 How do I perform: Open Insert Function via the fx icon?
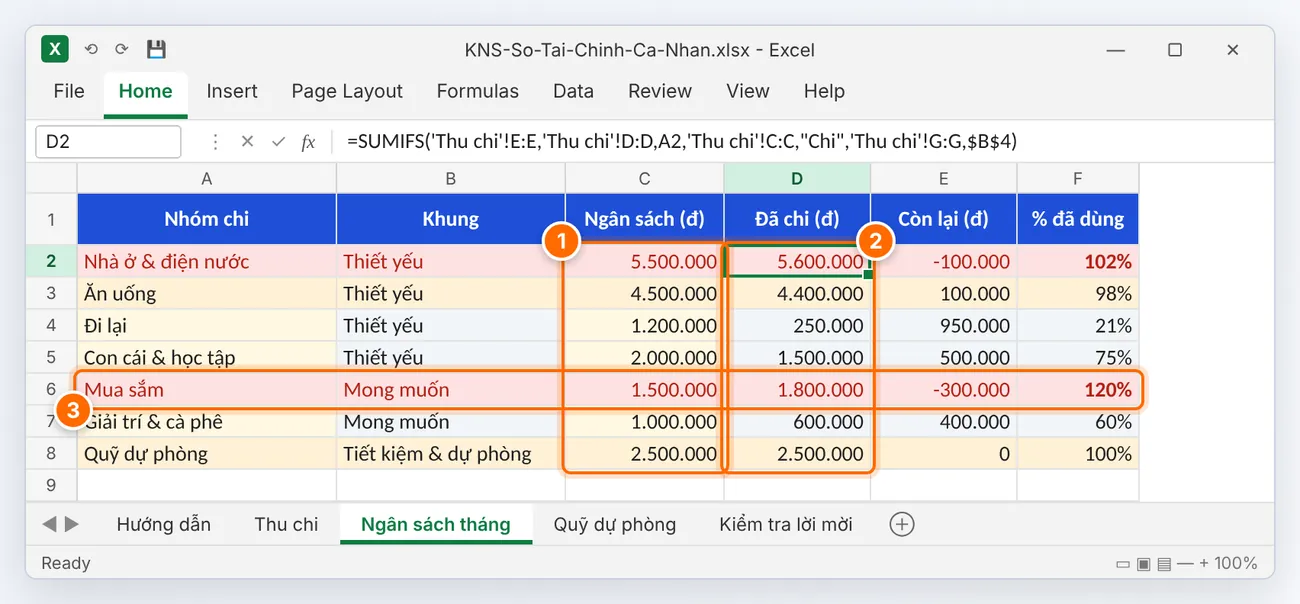(308, 142)
